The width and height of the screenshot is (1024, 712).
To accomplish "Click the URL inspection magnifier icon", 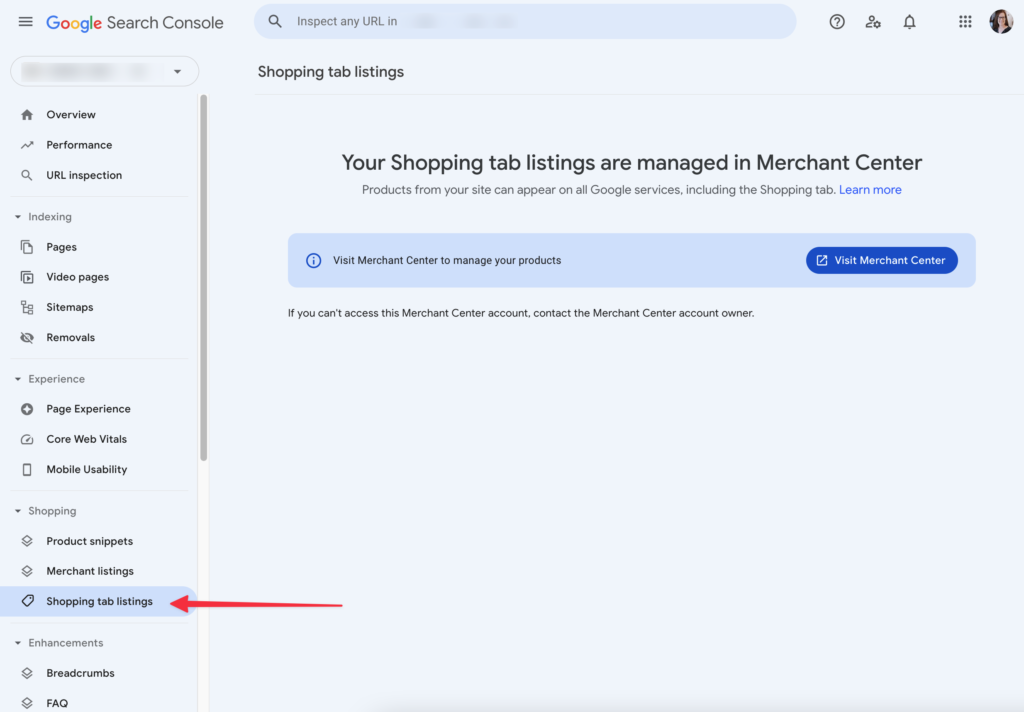I will click(27, 175).
